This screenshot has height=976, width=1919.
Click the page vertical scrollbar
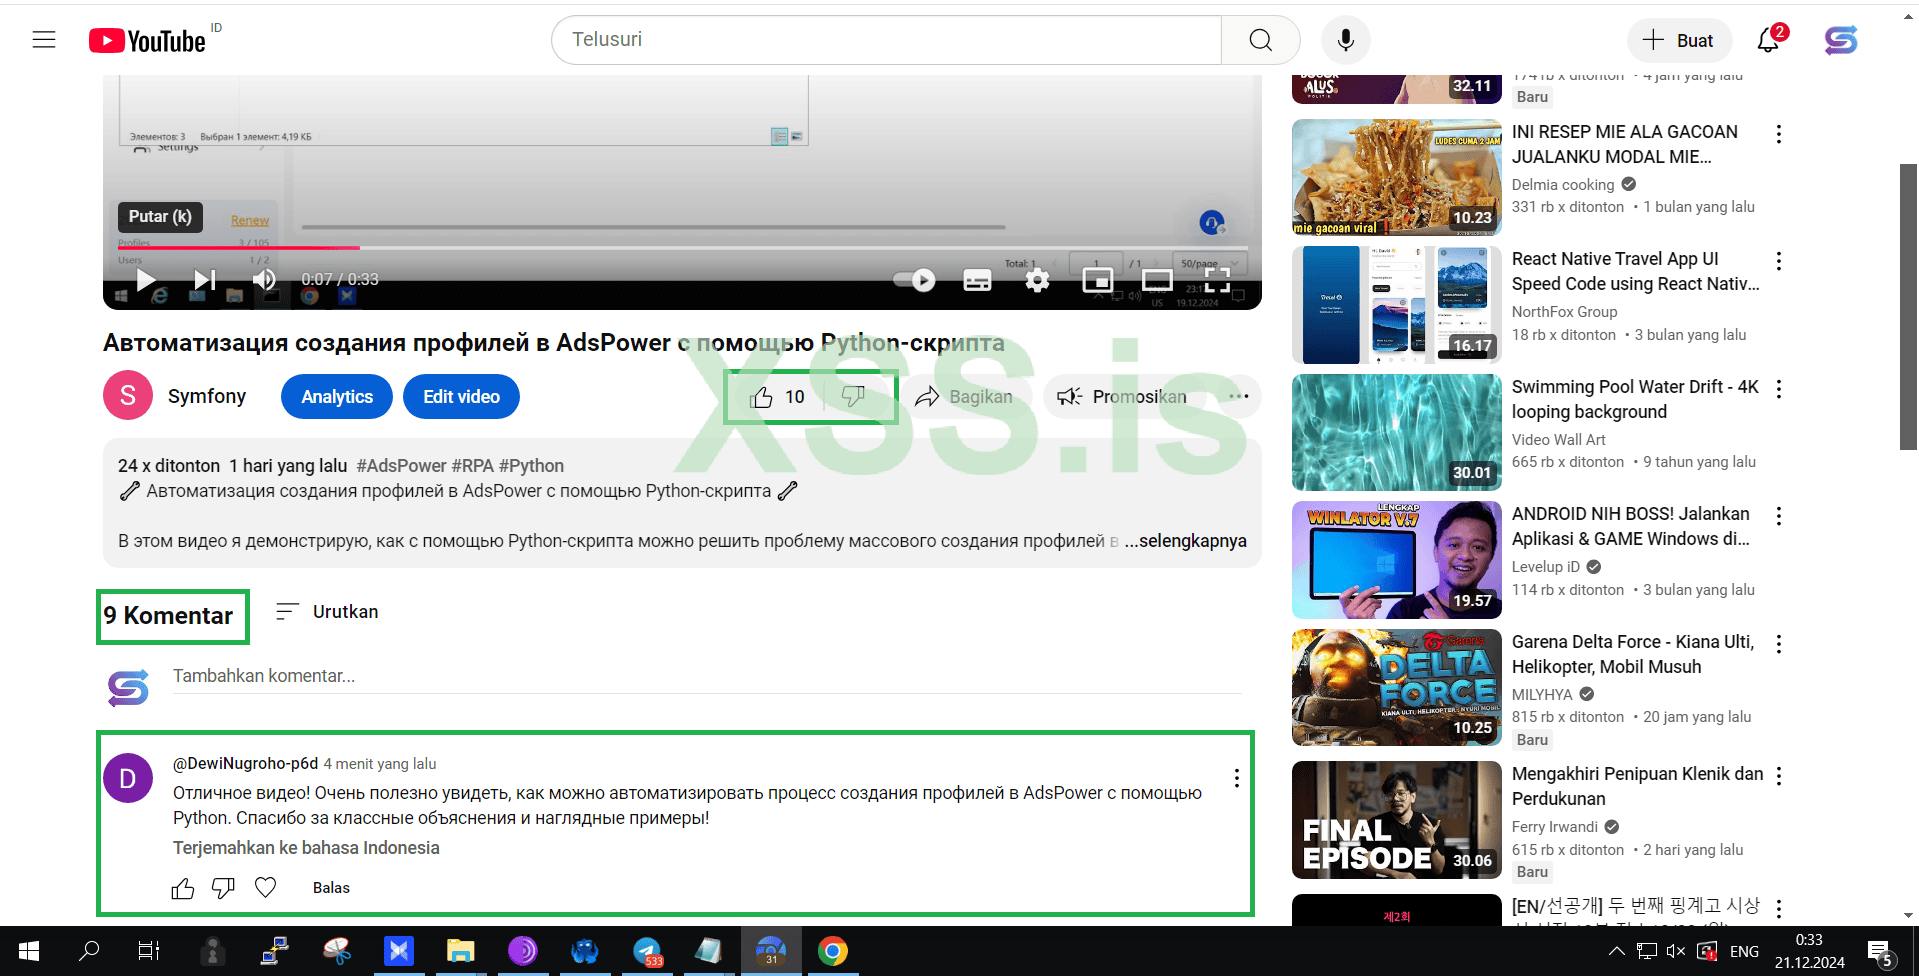coord(1908,306)
